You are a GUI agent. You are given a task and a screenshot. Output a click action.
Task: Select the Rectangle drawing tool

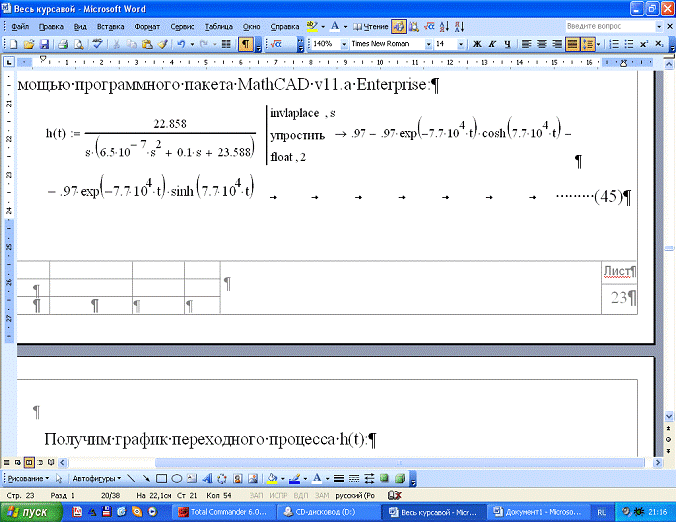(x=162, y=478)
